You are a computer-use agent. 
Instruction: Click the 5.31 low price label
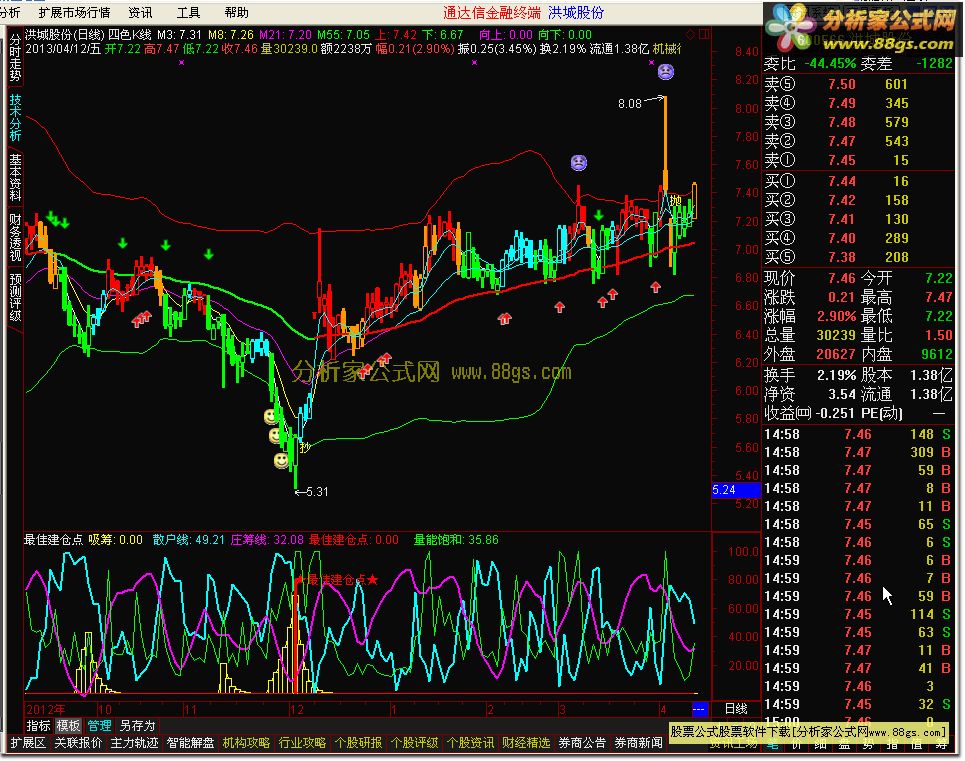click(317, 492)
